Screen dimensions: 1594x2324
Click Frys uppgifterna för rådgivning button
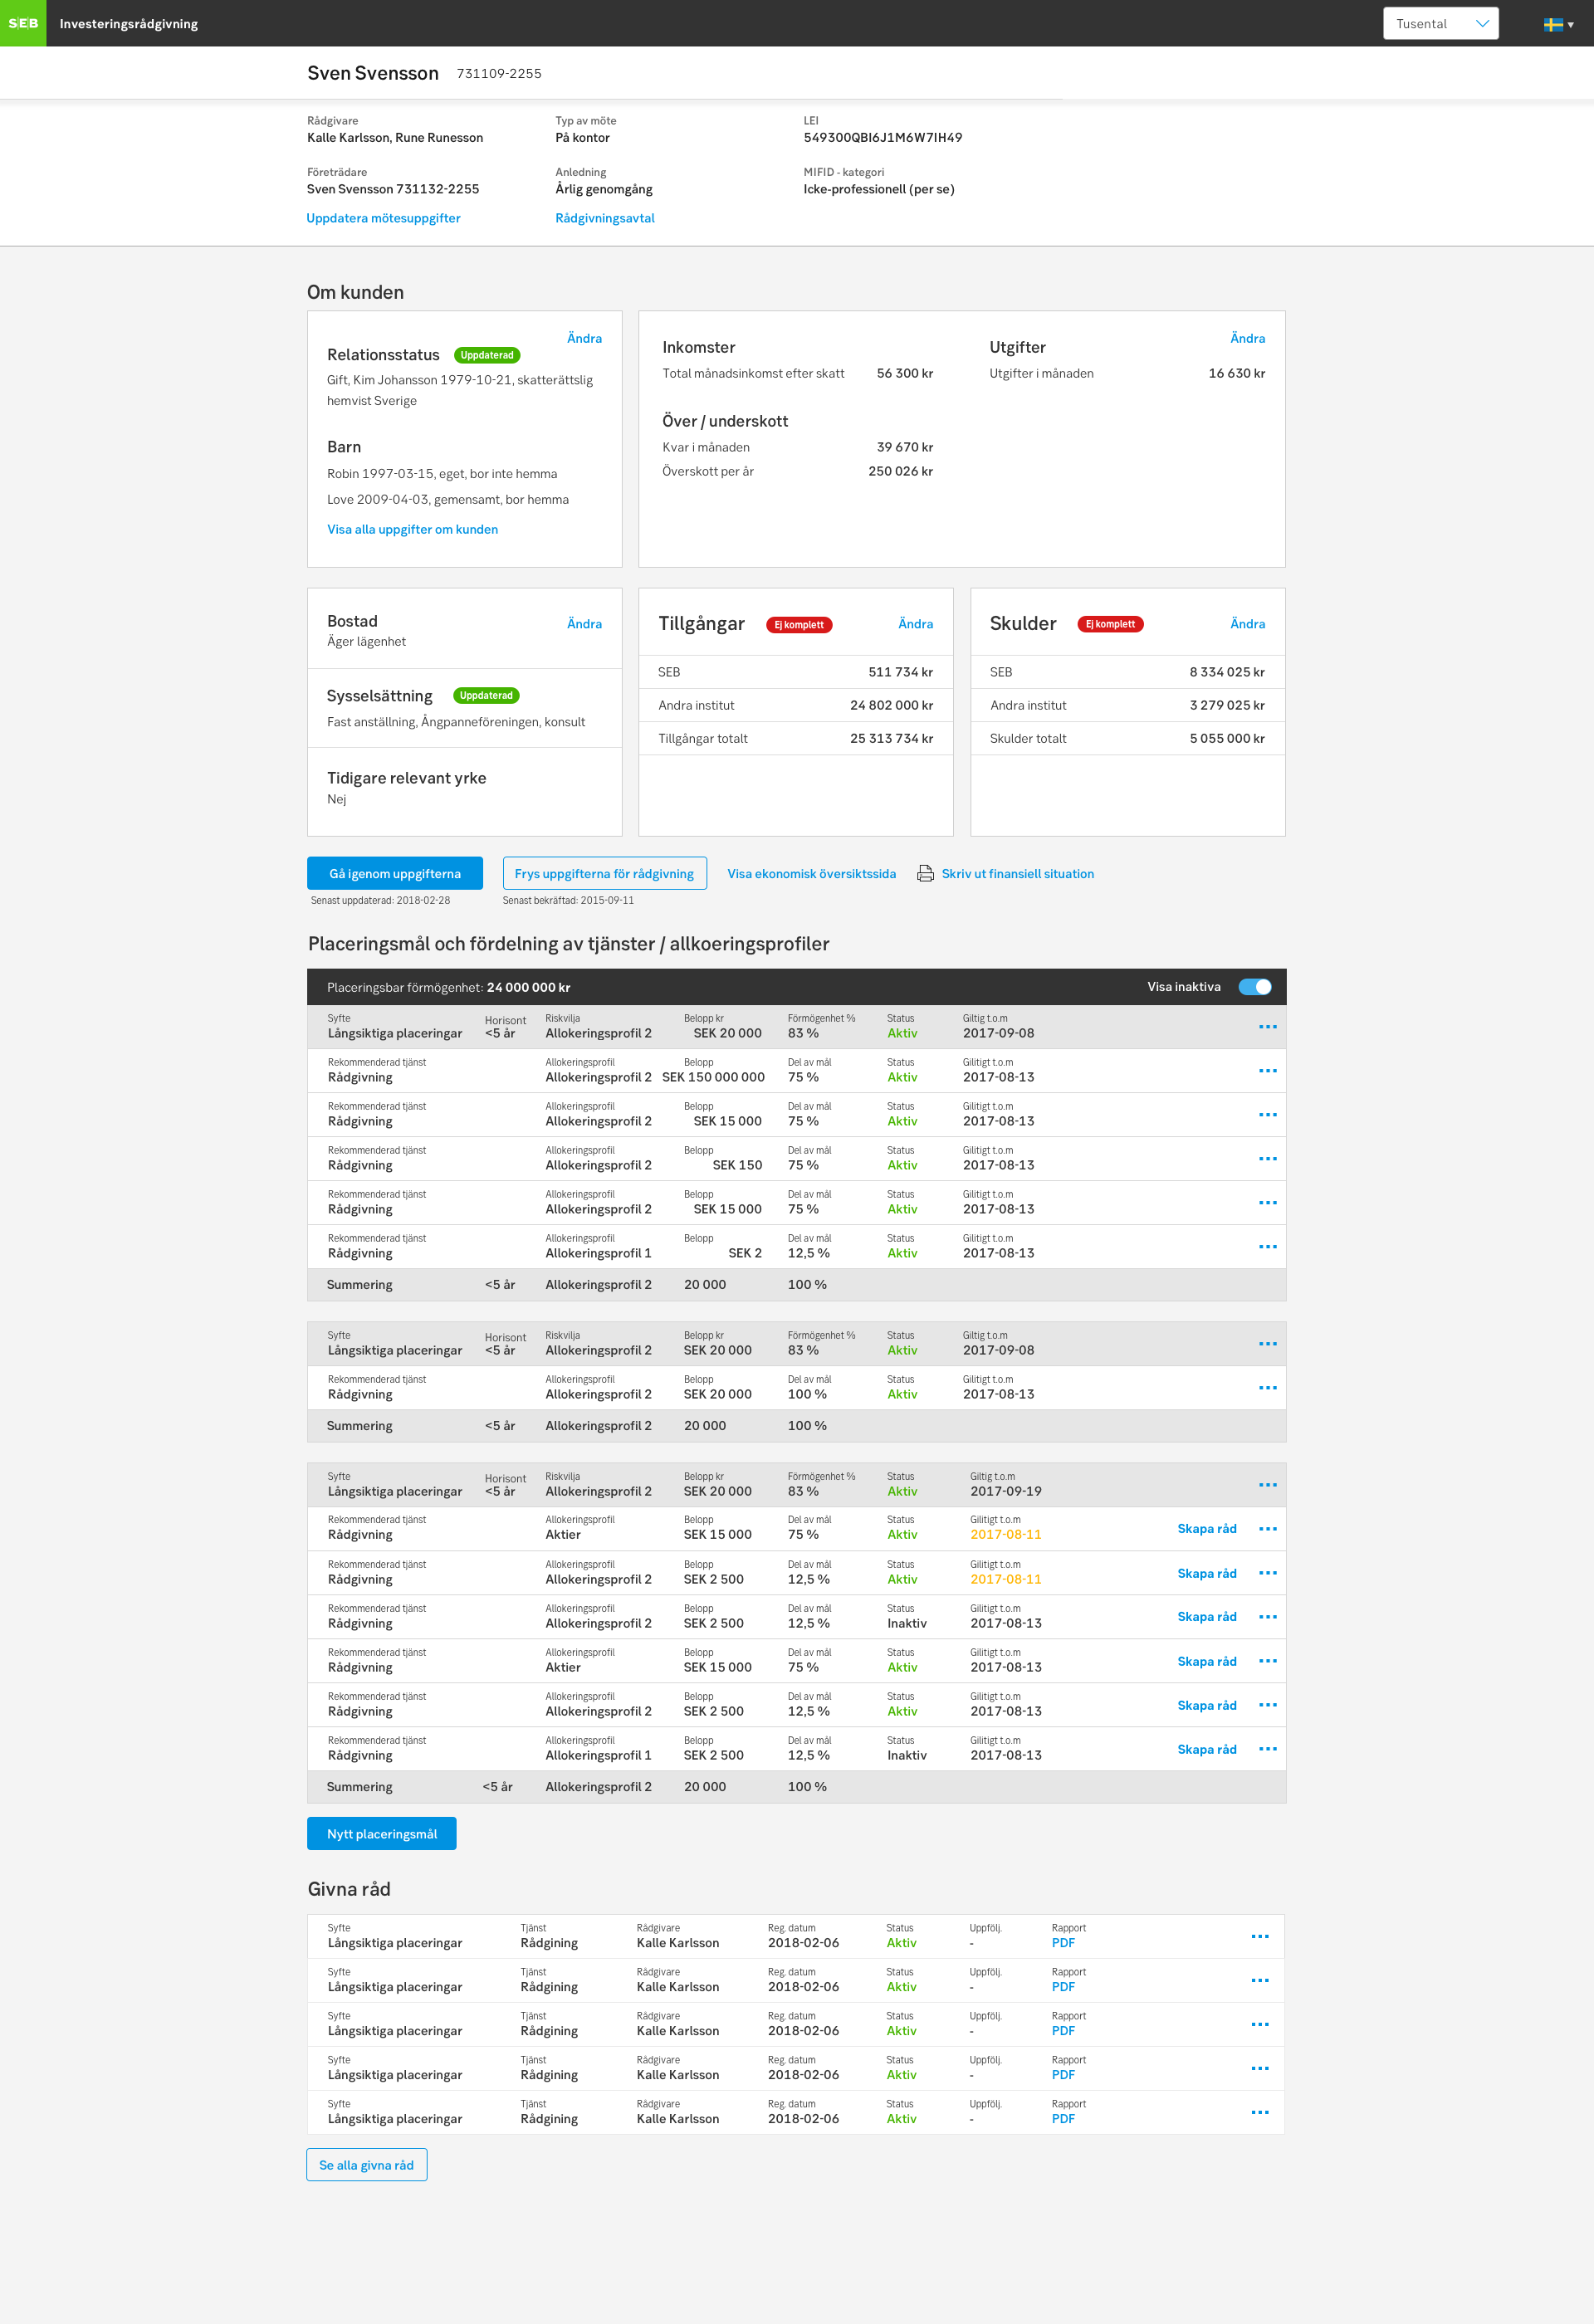point(604,873)
